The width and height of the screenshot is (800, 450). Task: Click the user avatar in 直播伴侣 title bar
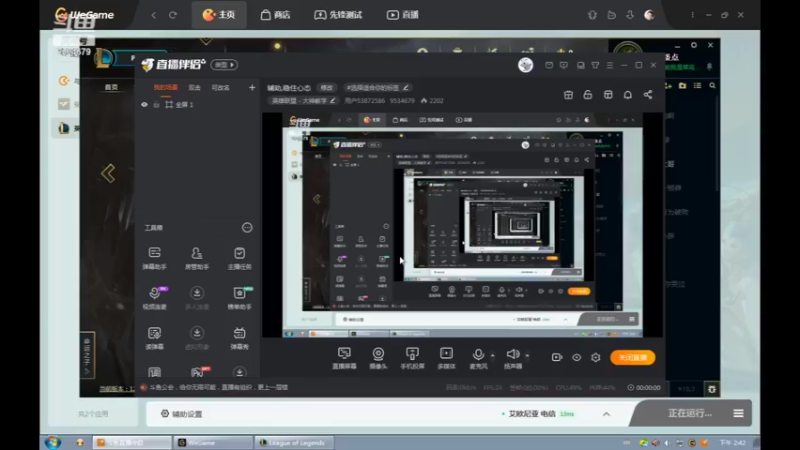[x=526, y=65]
